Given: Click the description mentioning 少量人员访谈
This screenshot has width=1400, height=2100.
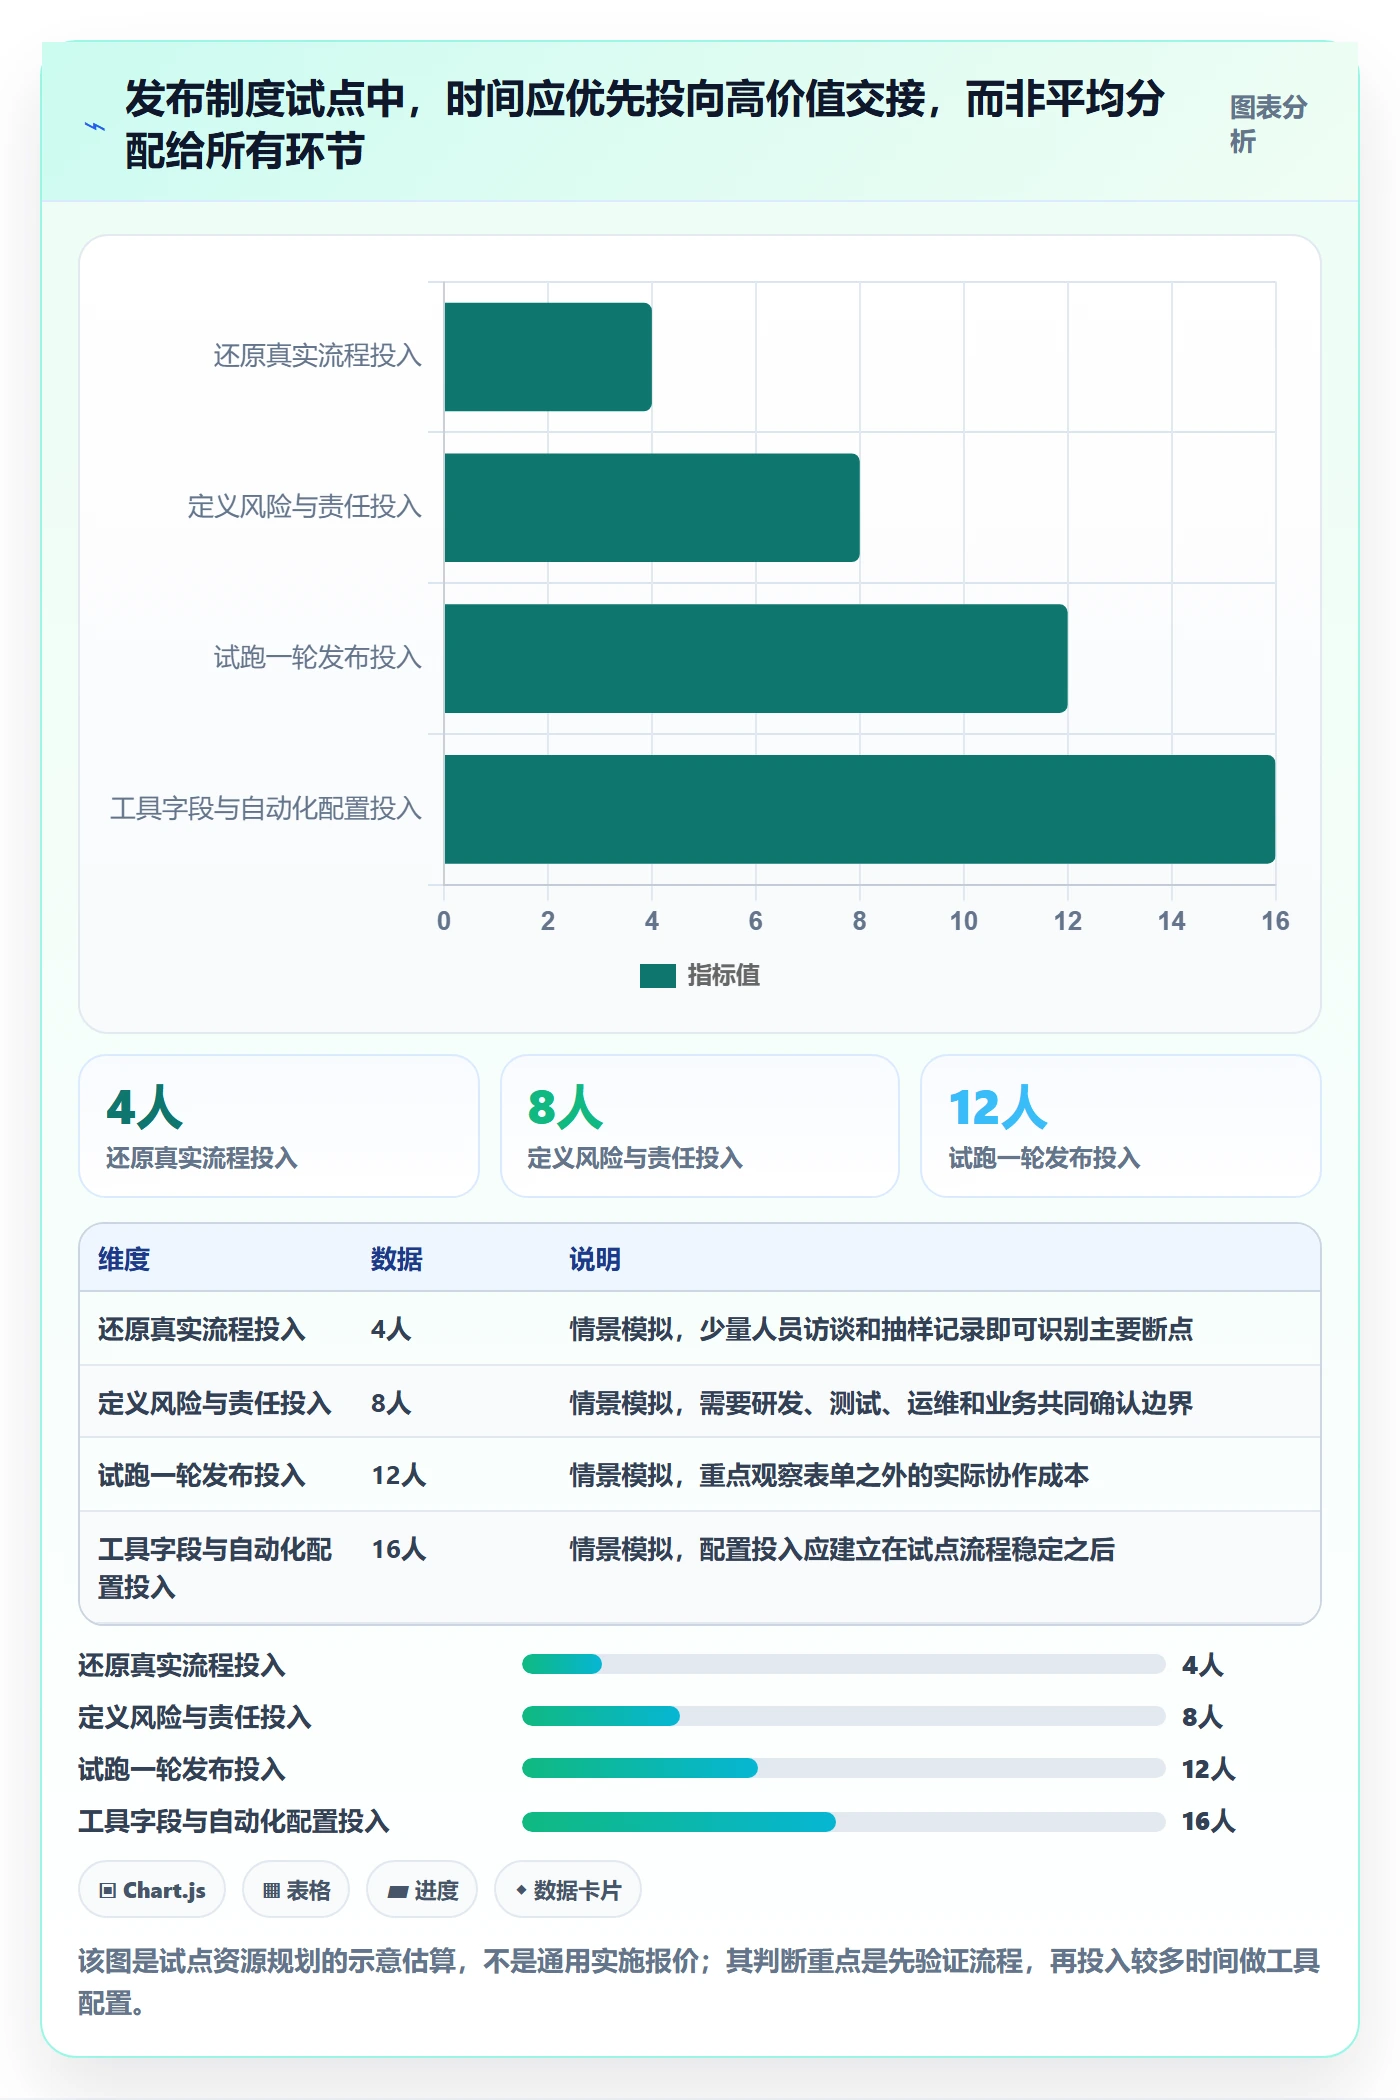Looking at the screenshot, I should [x=881, y=1329].
